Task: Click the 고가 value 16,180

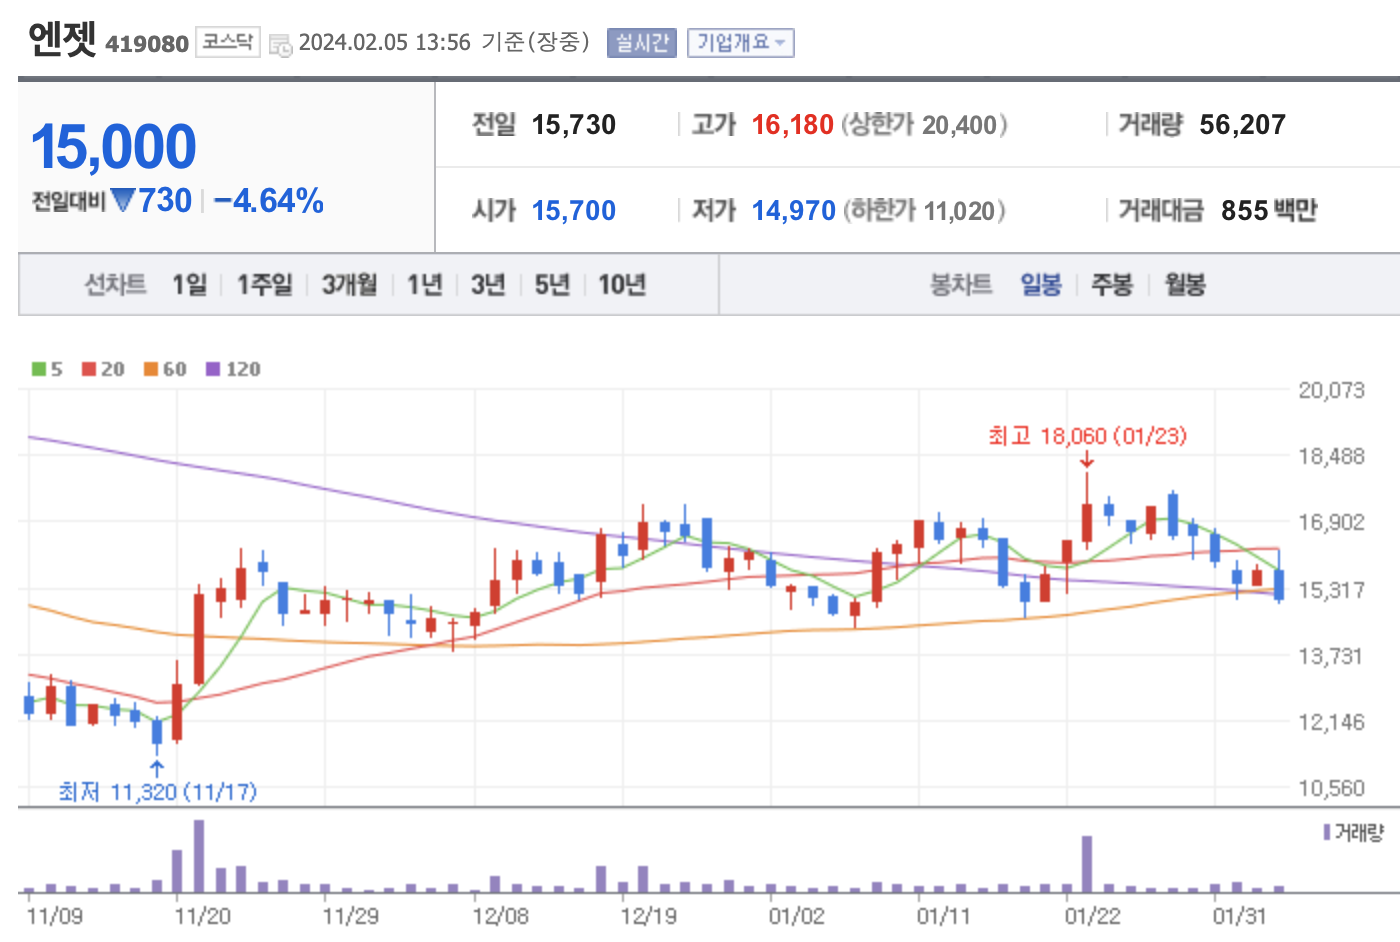Action: coord(792,125)
